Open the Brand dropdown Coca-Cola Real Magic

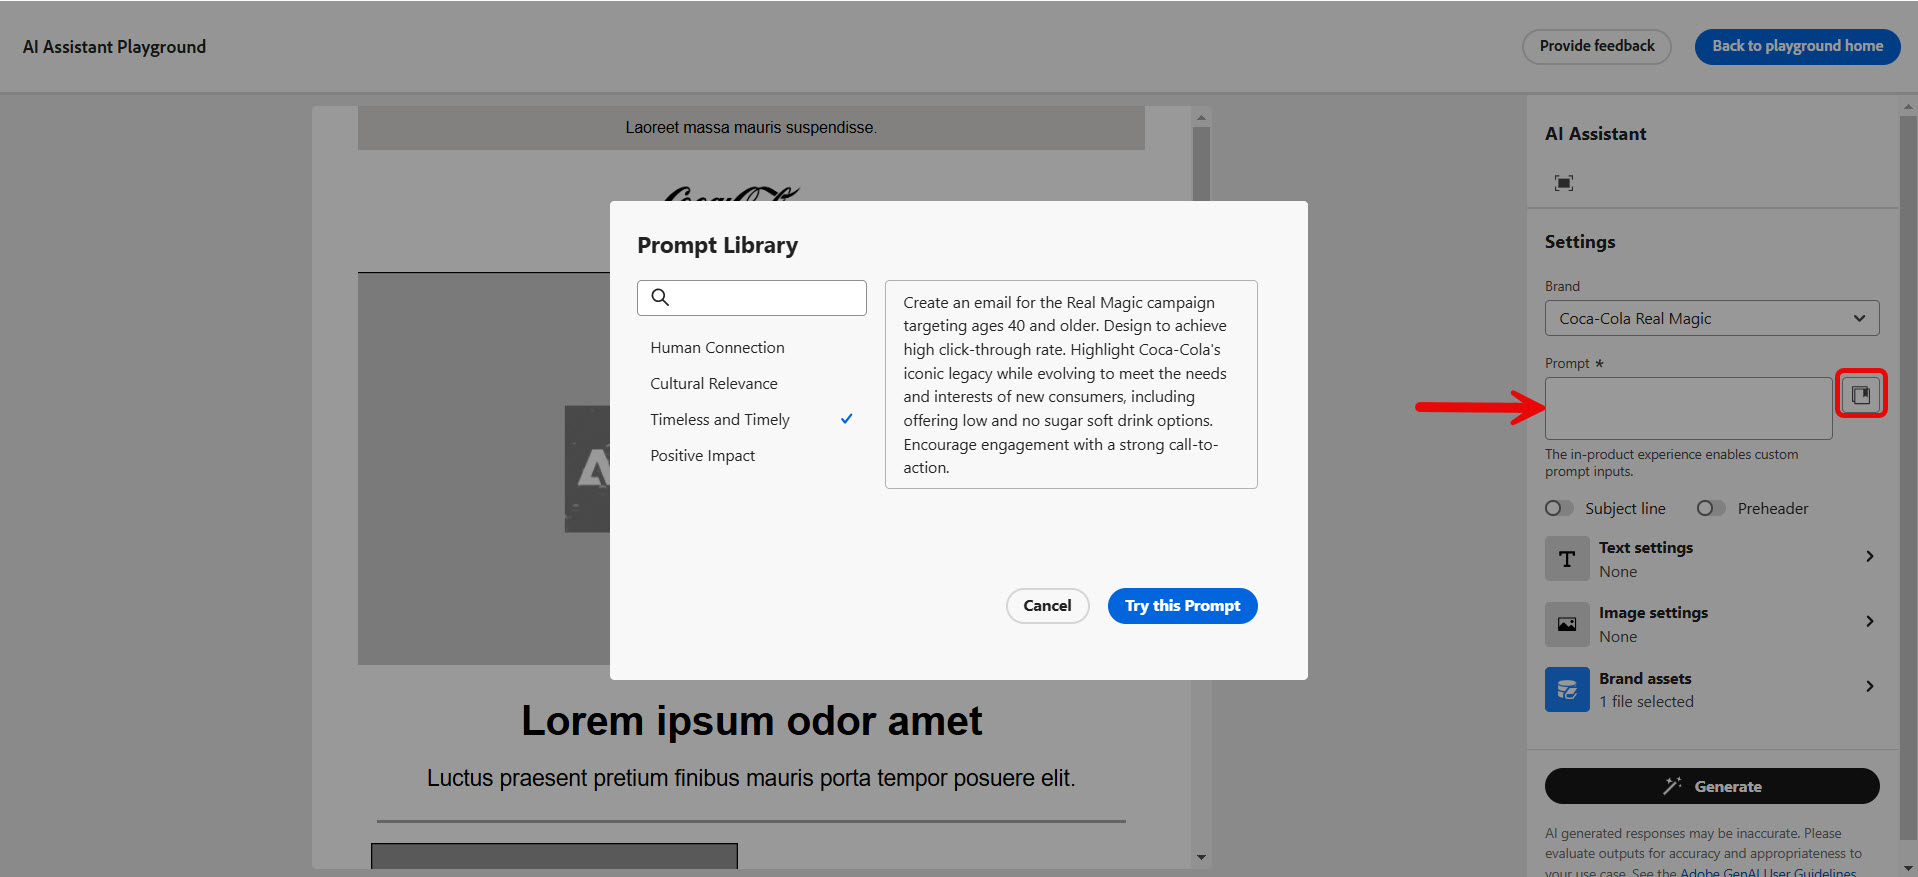(1712, 318)
